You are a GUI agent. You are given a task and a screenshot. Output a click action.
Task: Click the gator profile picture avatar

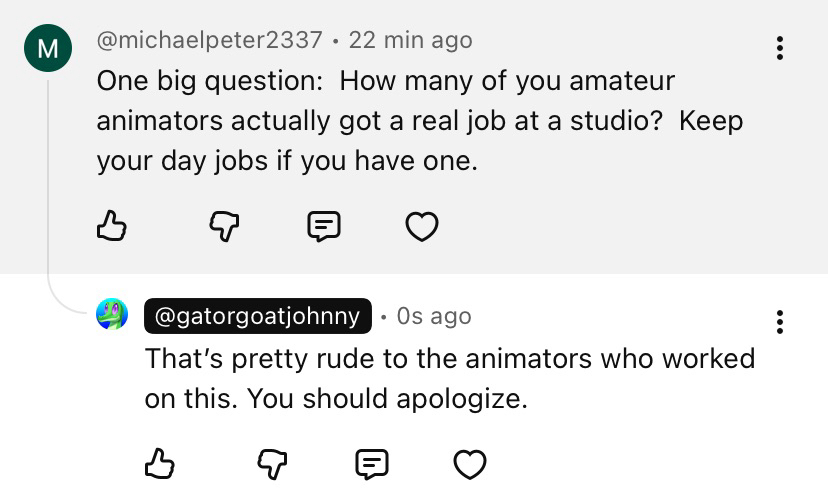(111, 315)
